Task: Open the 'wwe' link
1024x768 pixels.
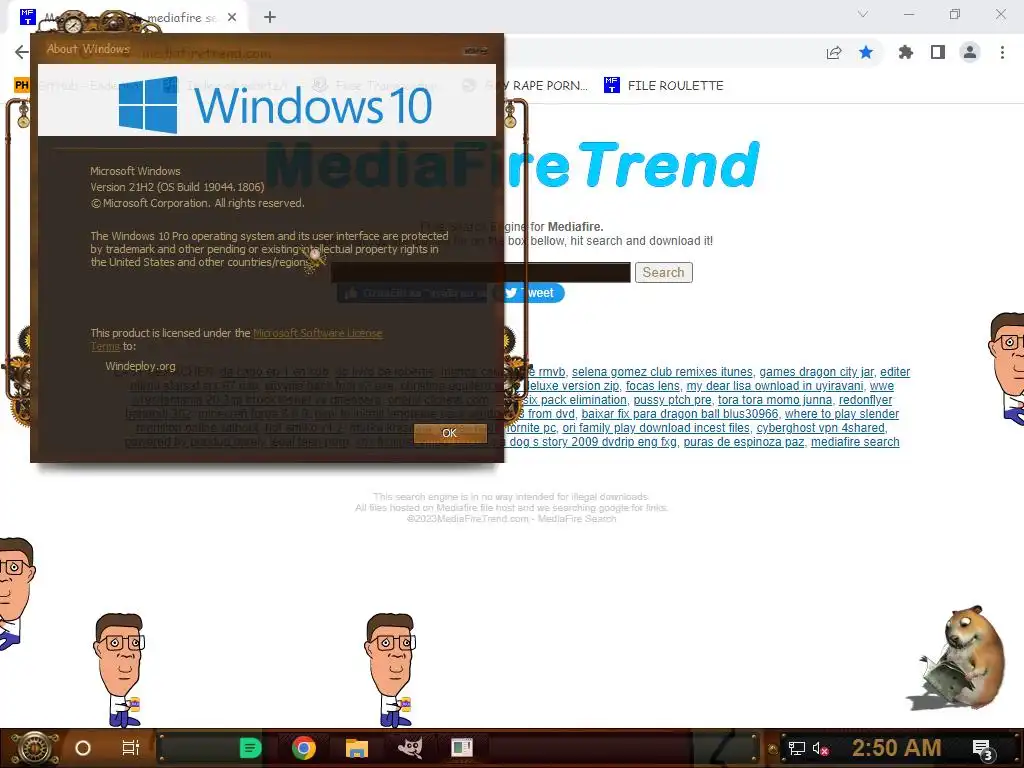Action: pos(882,386)
